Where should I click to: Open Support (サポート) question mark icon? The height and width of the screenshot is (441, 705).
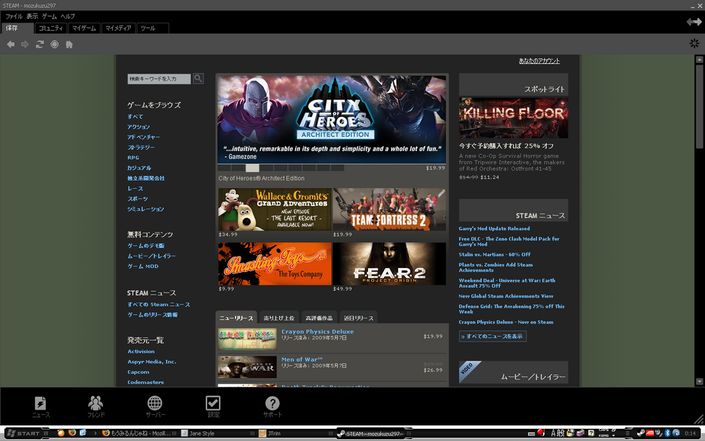tap(272, 406)
